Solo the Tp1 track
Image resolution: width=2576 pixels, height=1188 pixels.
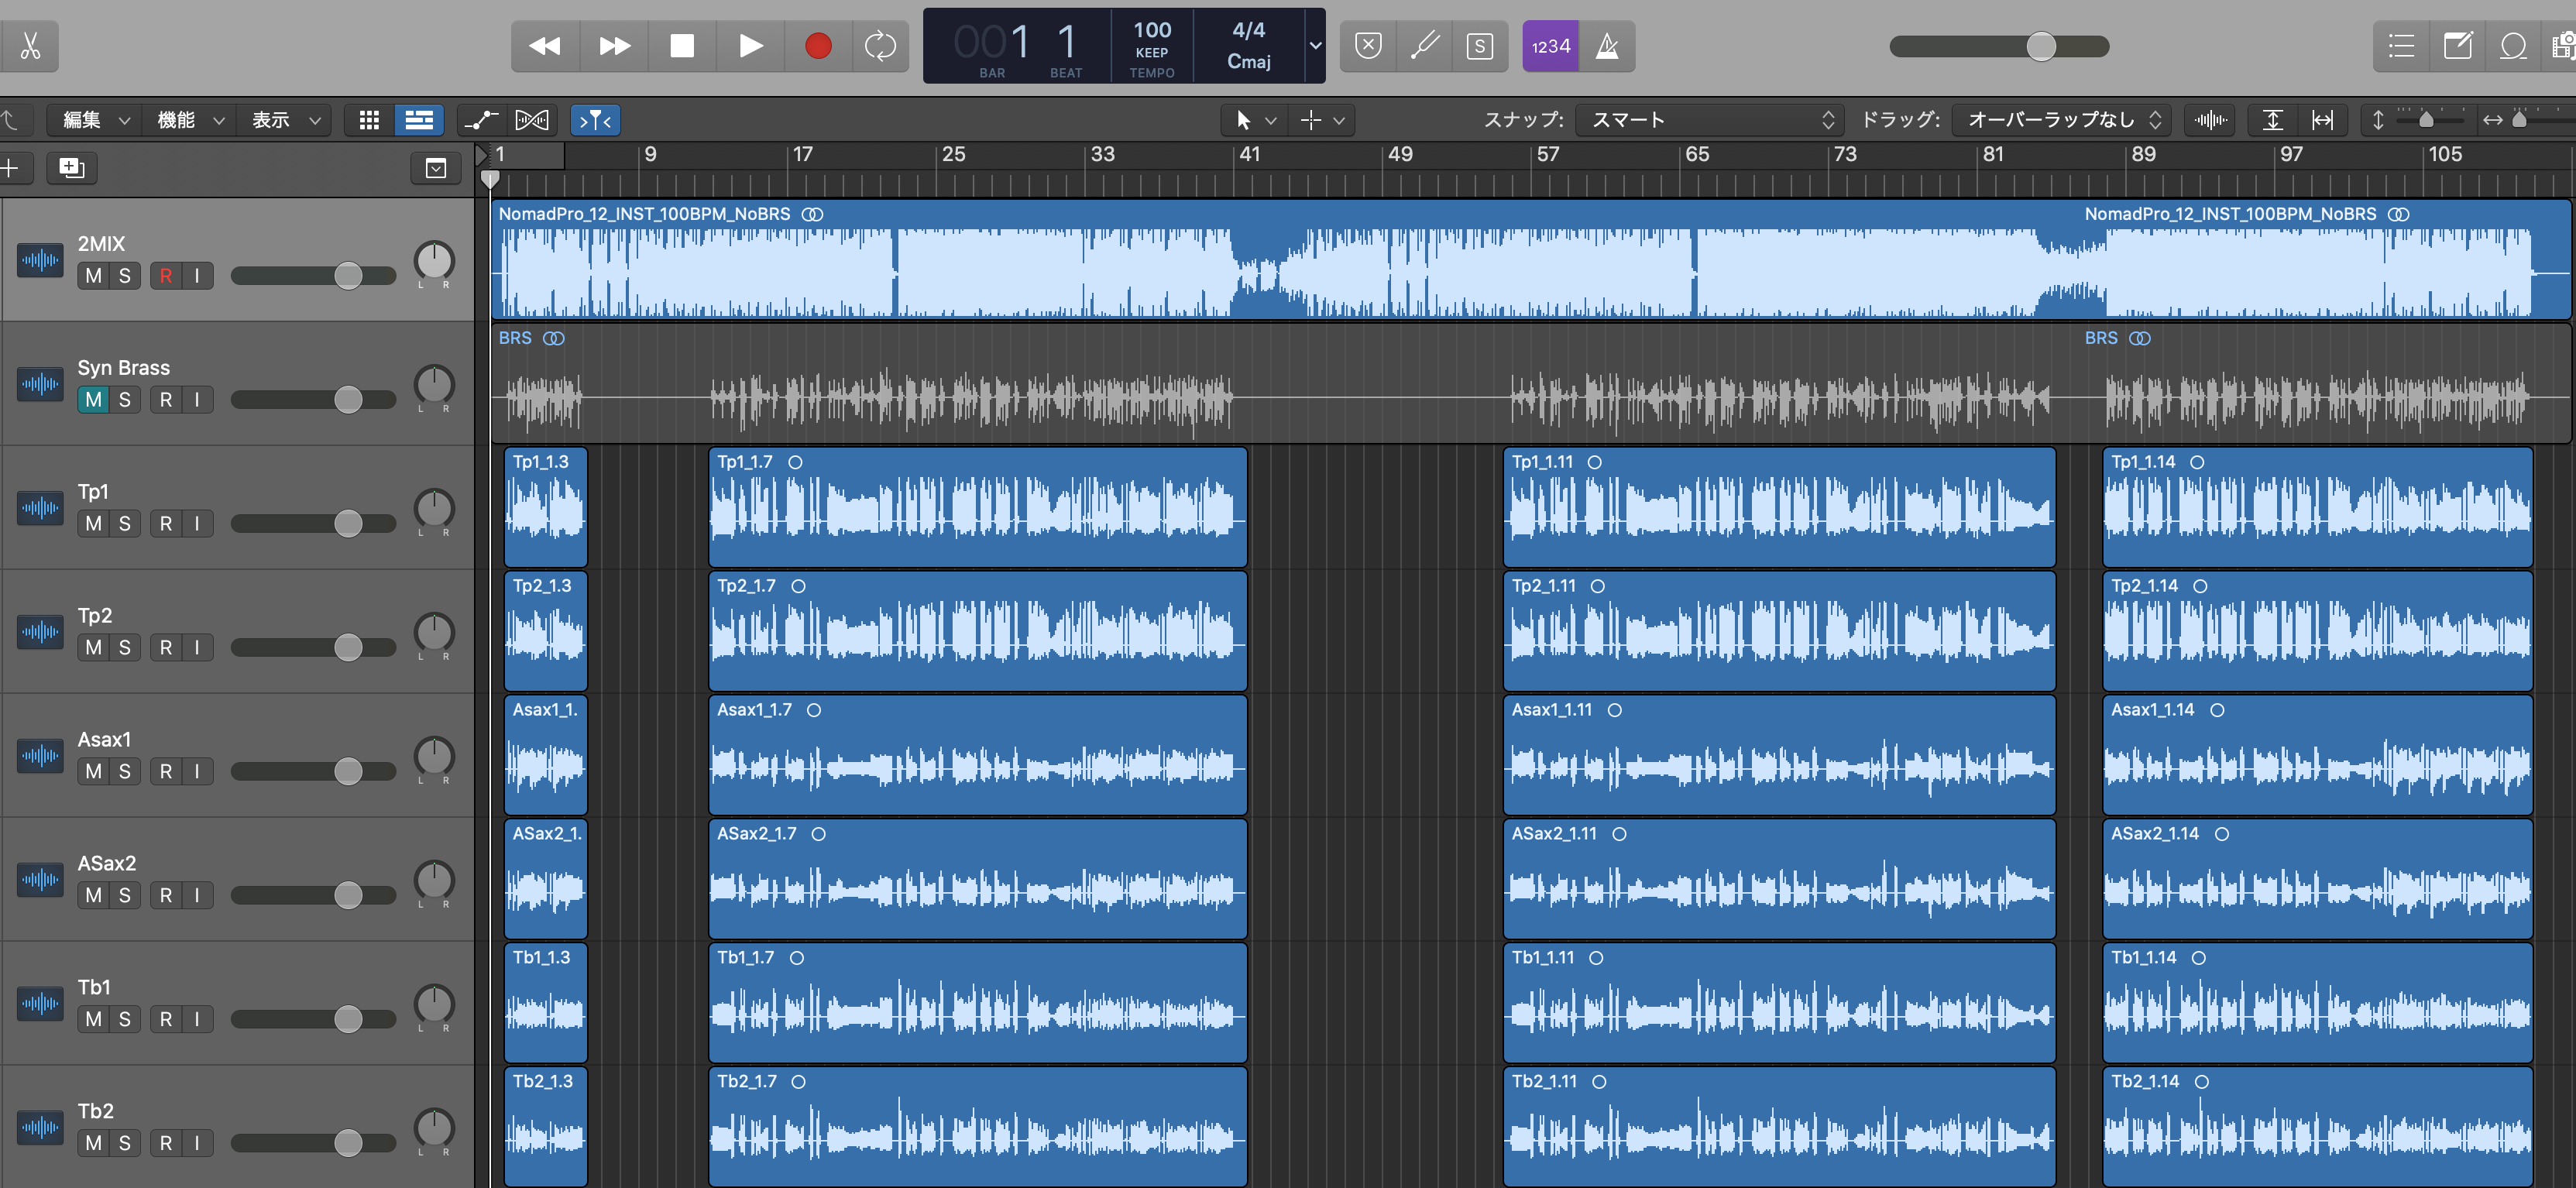125,524
